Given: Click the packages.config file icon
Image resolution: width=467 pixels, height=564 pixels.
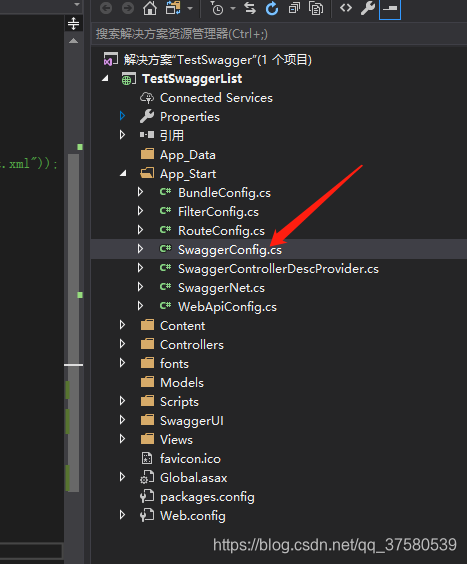Looking at the screenshot, I should point(147,496).
